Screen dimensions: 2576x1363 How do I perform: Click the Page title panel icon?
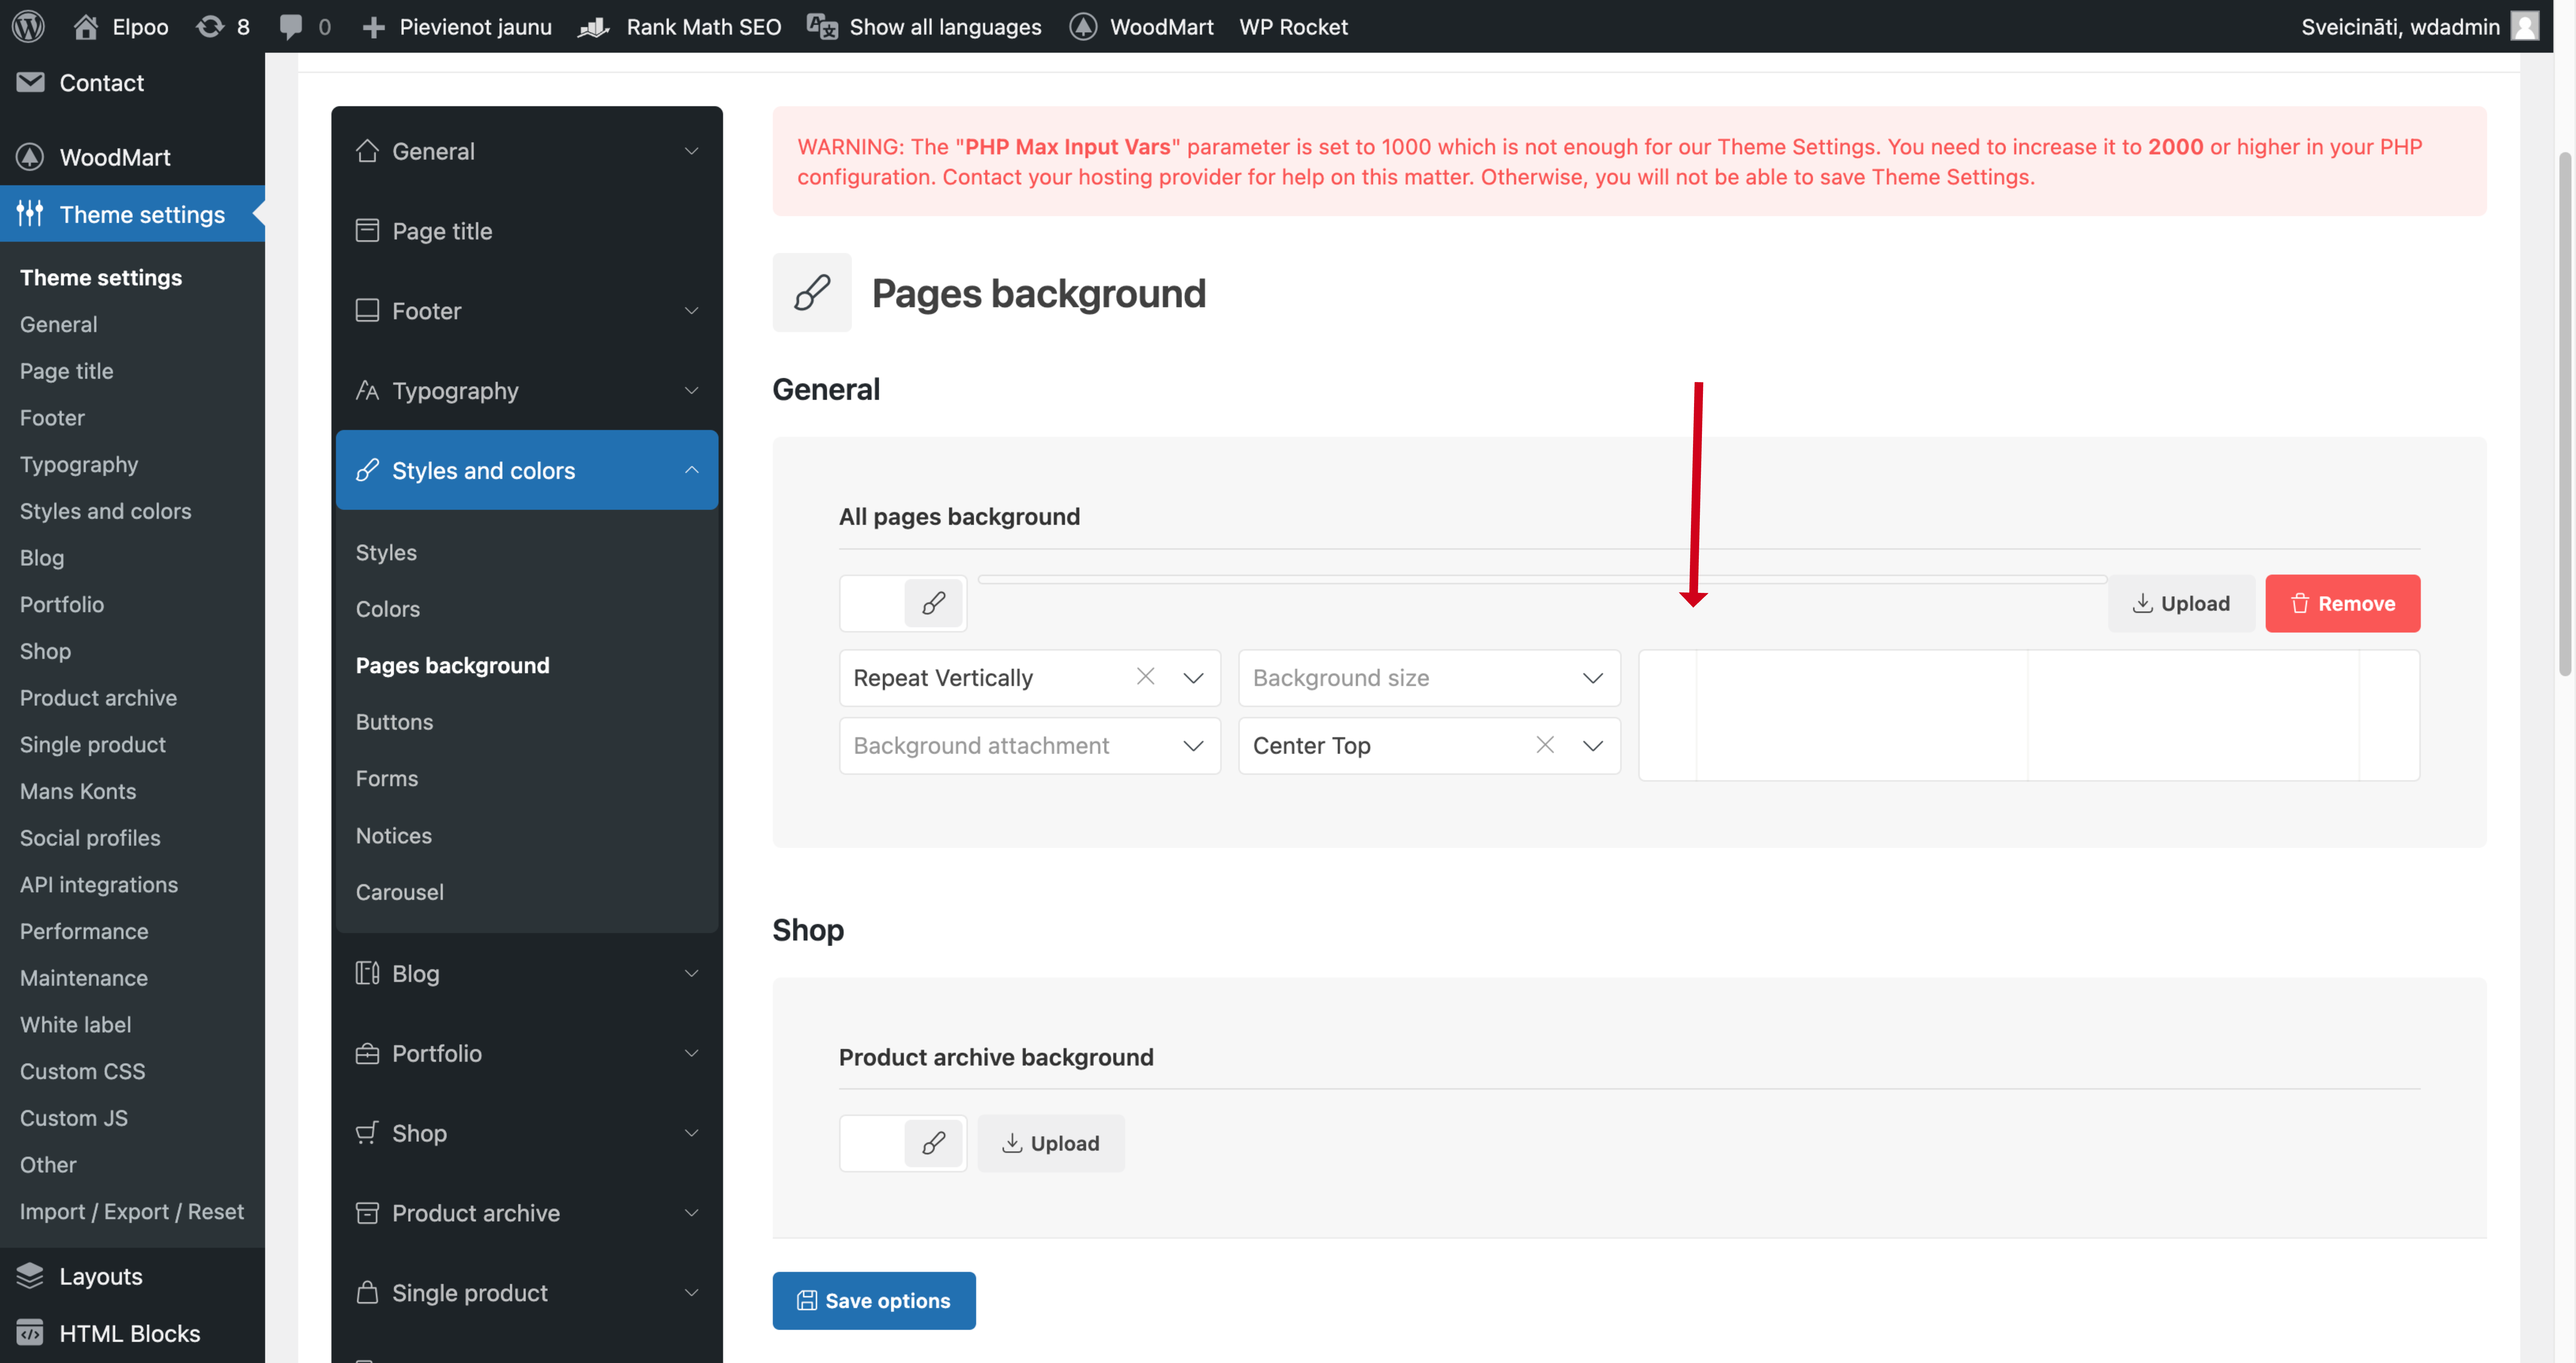367,231
